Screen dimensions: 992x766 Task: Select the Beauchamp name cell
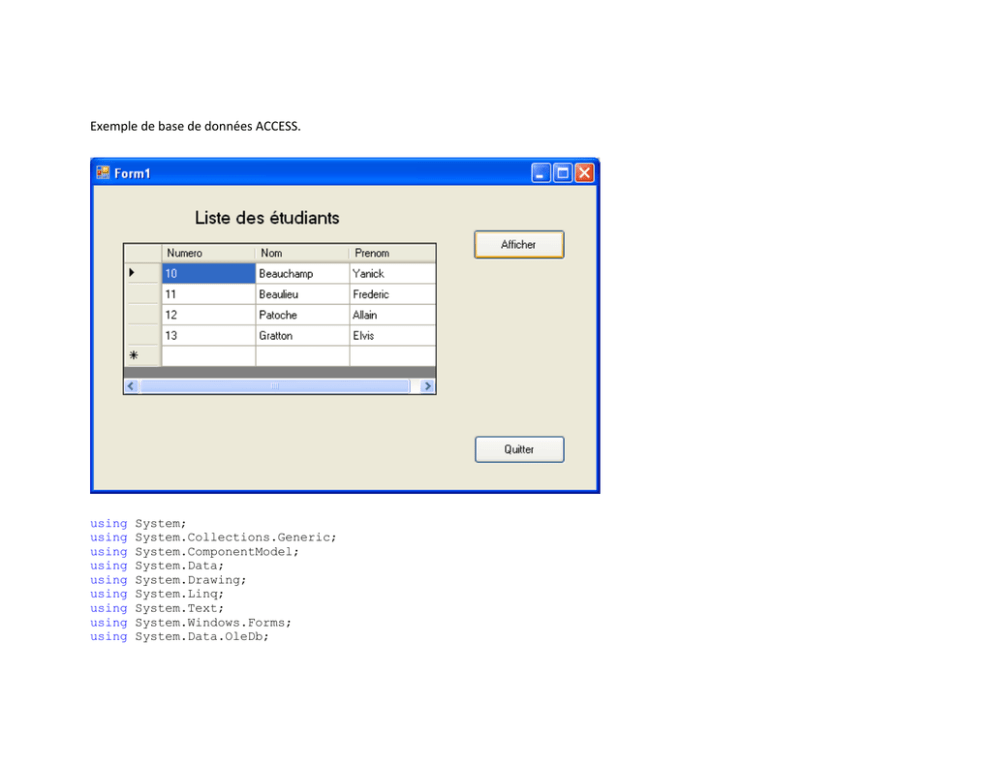click(302, 273)
